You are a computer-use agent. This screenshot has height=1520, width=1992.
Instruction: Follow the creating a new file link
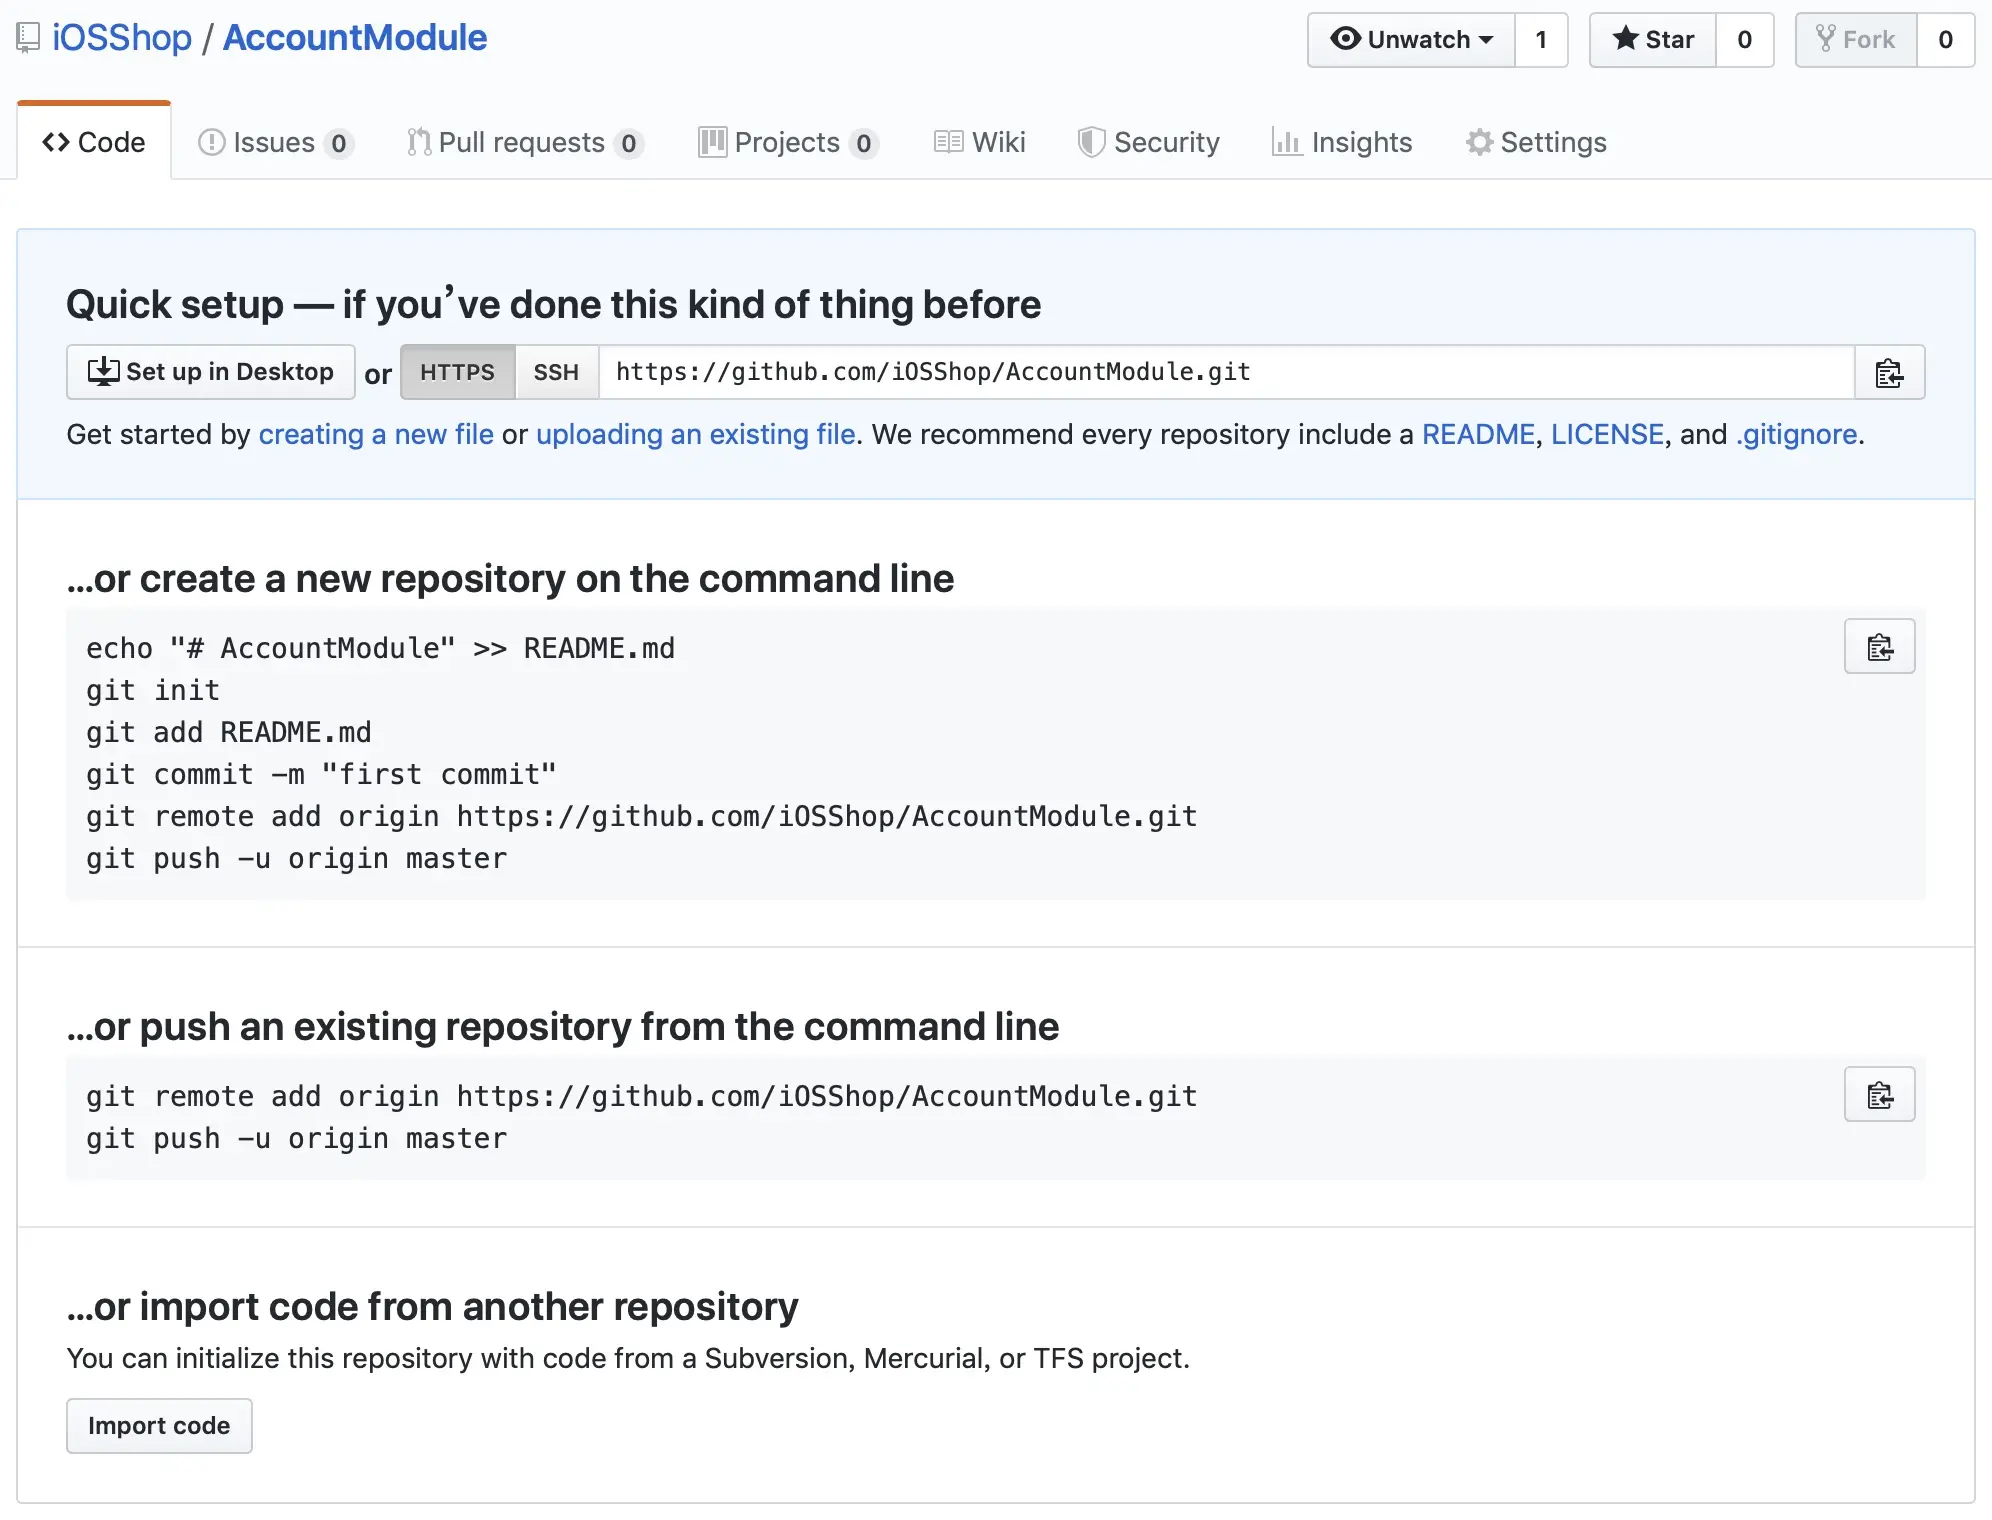376,434
